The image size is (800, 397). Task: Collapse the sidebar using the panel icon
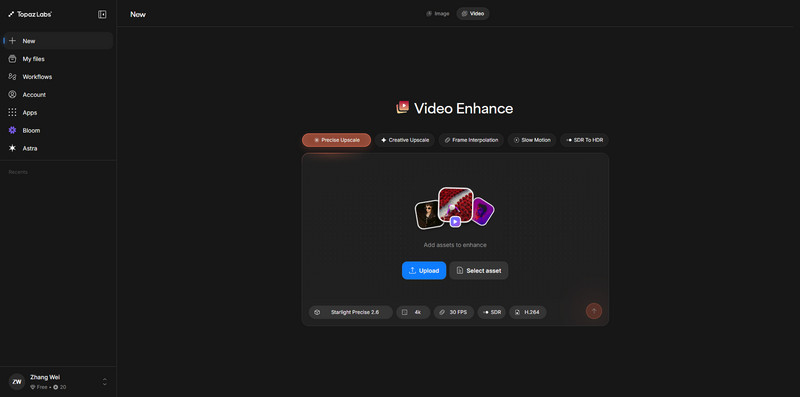(102, 14)
